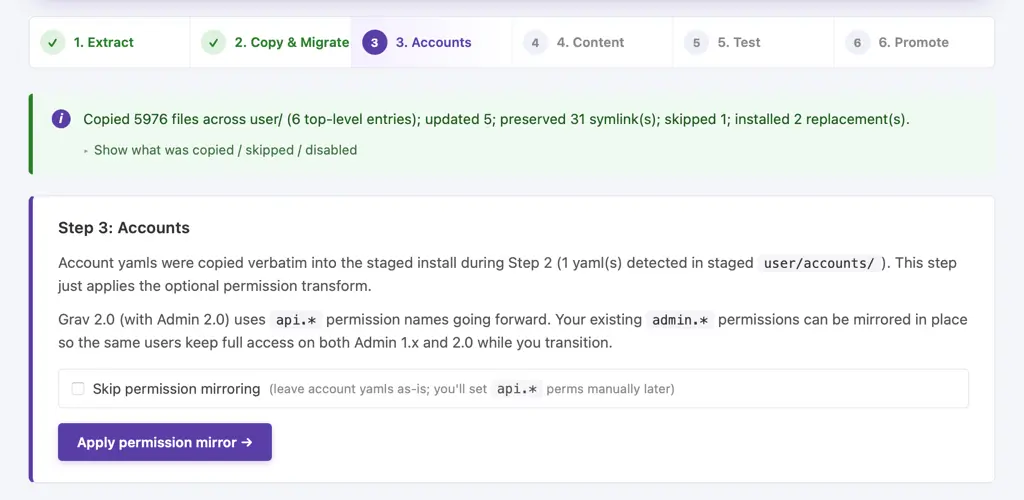Click the admin.* code snippet in the paragraph
This screenshot has width=1024, height=500.
(x=680, y=320)
